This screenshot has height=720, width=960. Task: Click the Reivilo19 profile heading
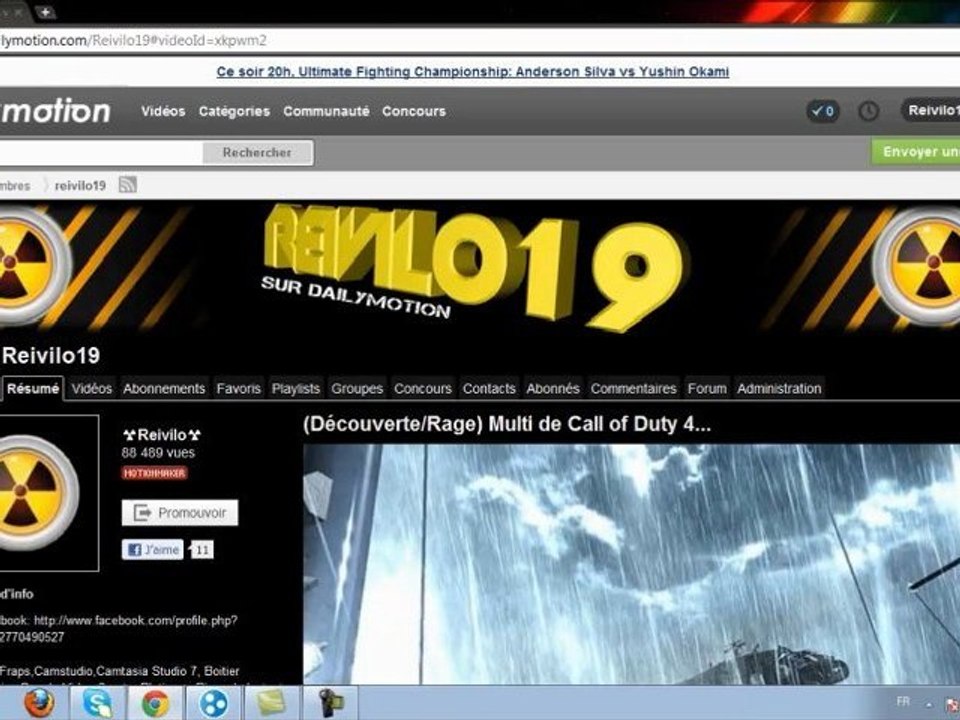(x=51, y=356)
